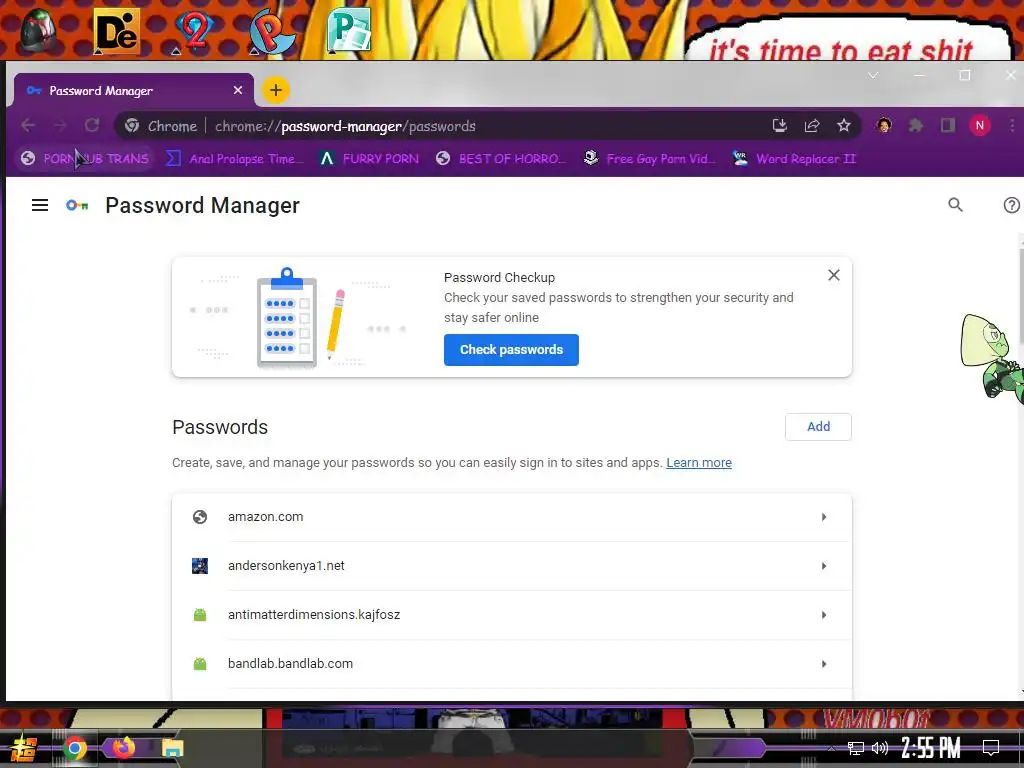1024x768 pixels.
Task: Open the Password Manager hamburger menu
Action: click(x=40, y=205)
